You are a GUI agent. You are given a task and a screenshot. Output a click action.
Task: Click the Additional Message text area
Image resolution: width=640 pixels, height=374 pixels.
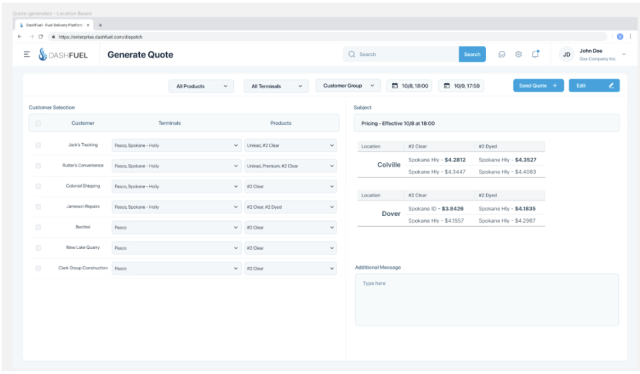click(487, 300)
